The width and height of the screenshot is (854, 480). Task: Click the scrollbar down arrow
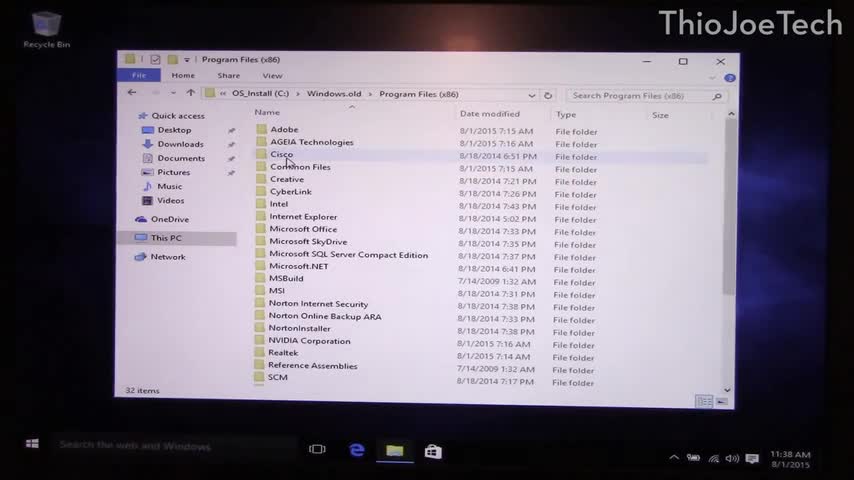(x=727, y=390)
